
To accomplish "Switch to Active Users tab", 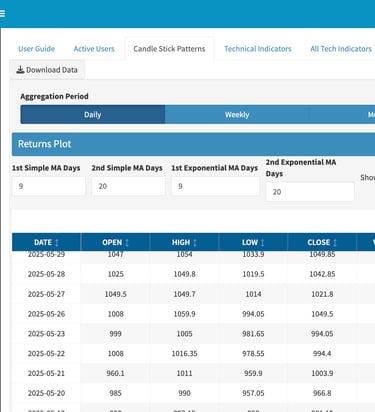I will coord(94,49).
